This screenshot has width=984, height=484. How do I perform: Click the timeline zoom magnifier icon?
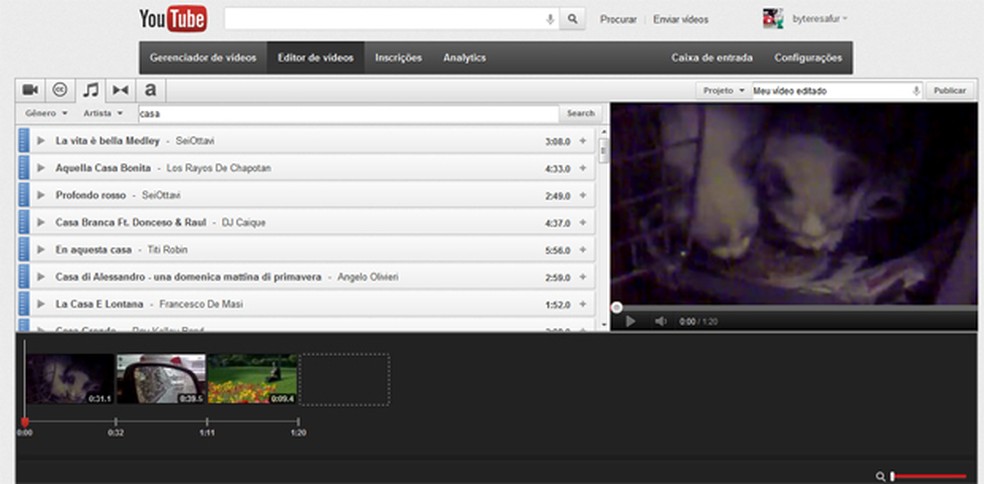(881, 476)
